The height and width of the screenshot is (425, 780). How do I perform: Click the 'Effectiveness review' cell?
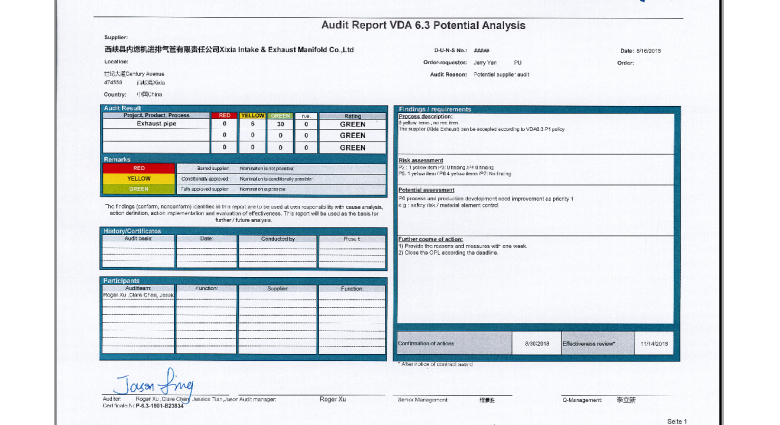coord(598,342)
